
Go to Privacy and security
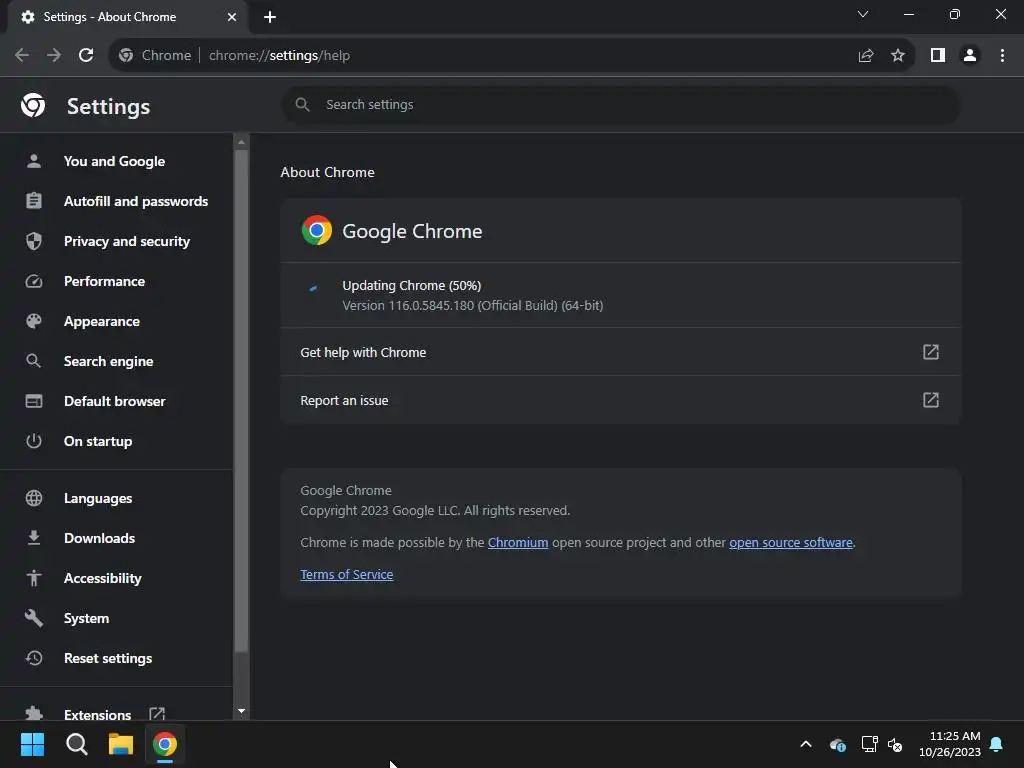(x=127, y=241)
